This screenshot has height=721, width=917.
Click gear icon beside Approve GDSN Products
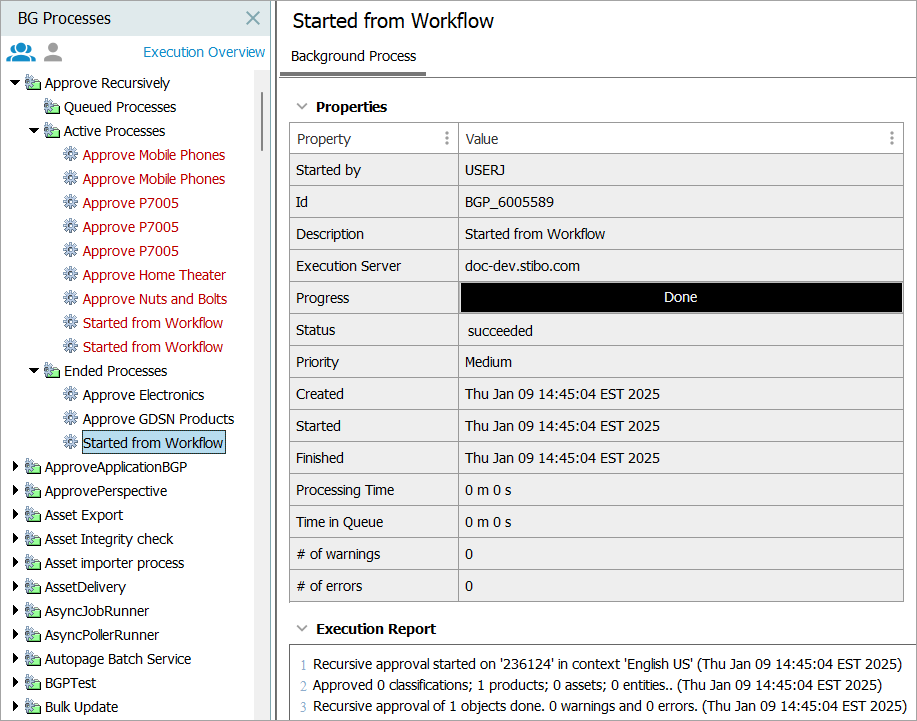coord(70,419)
